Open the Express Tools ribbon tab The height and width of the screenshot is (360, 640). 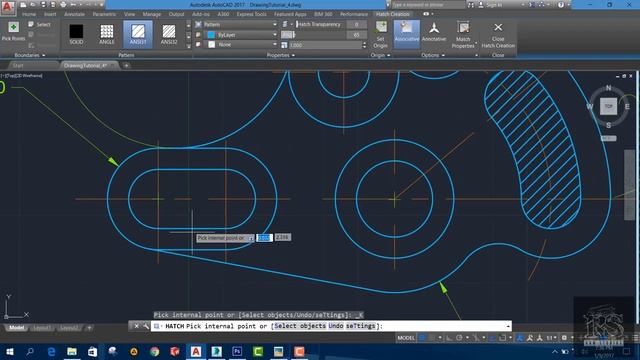point(251,14)
